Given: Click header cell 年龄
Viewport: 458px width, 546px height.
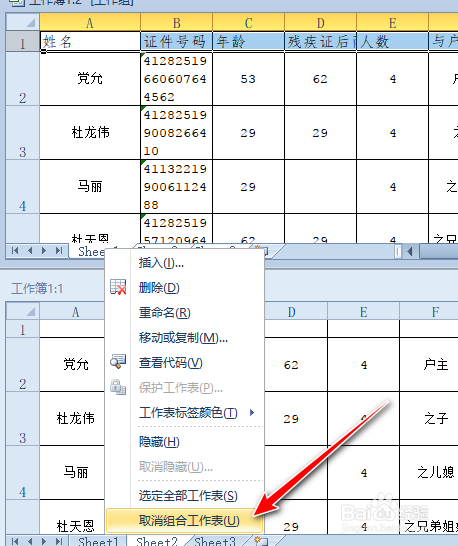Looking at the screenshot, I should 248,41.
